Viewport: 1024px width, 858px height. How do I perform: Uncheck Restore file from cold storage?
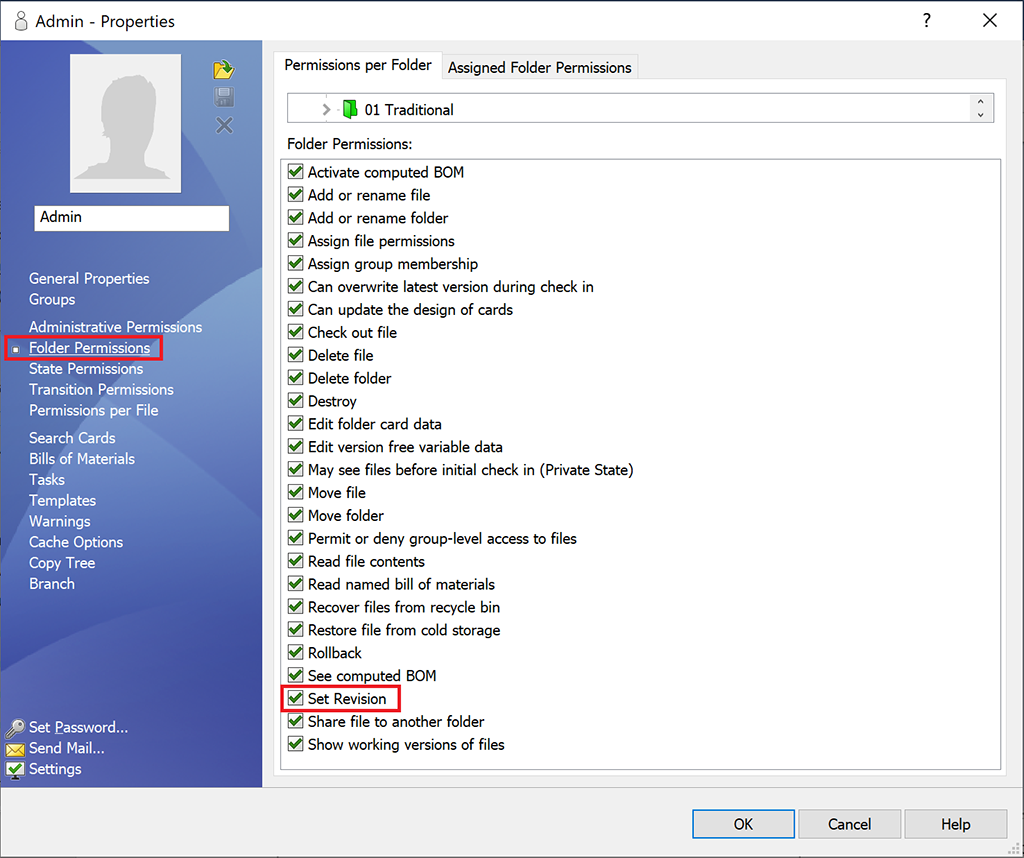pos(295,629)
